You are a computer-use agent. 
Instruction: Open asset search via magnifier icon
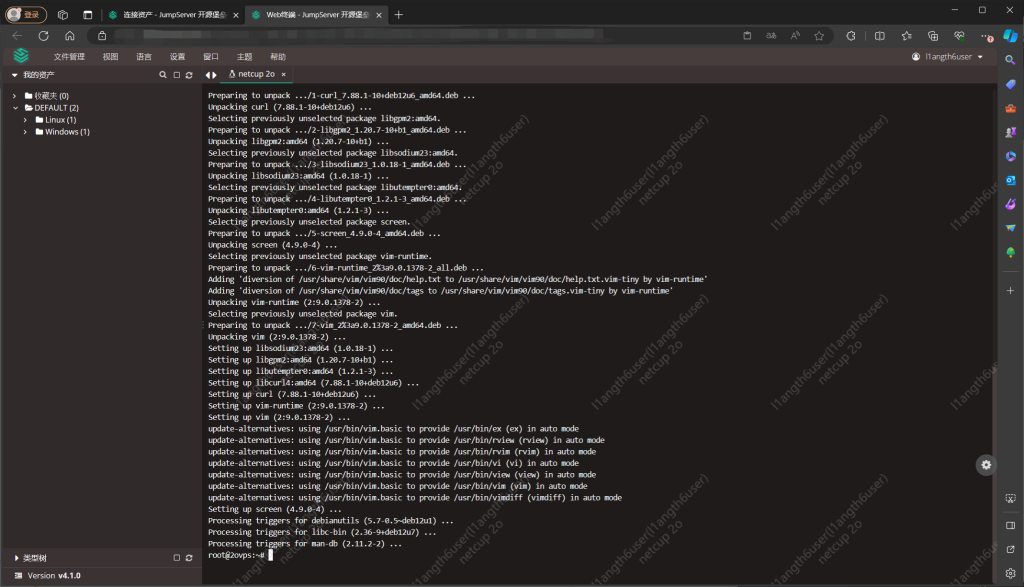[x=162, y=74]
